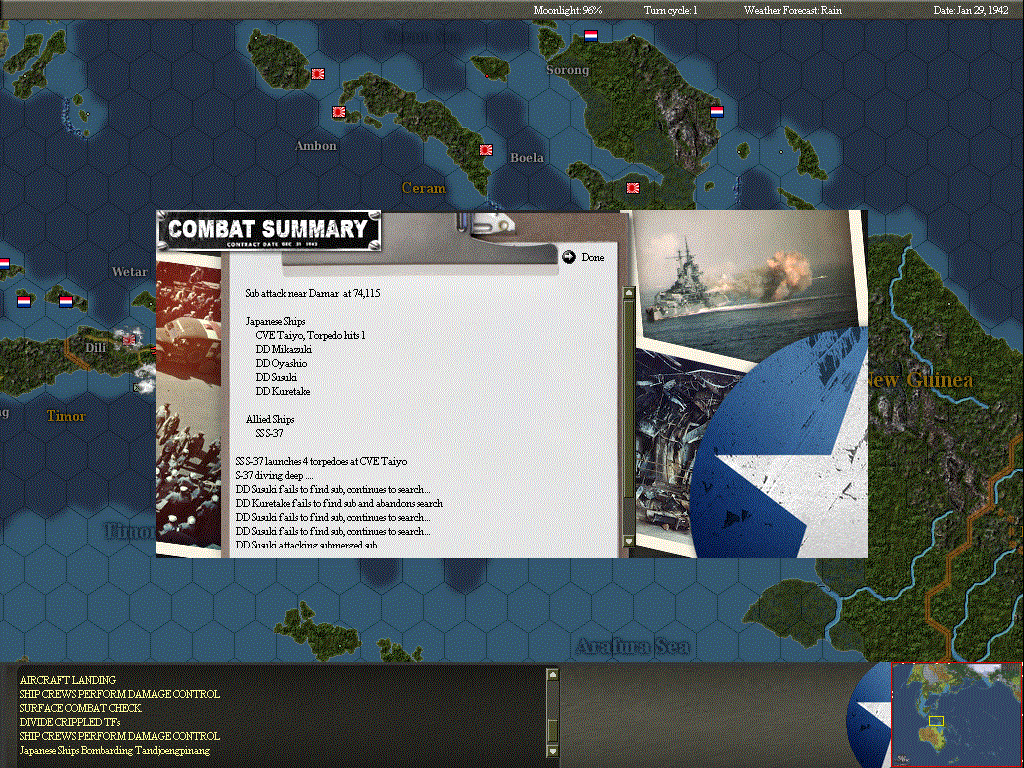Select the Japanese flag southeast of Boela label
The height and width of the screenshot is (768, 1024).
click(633, 188)
